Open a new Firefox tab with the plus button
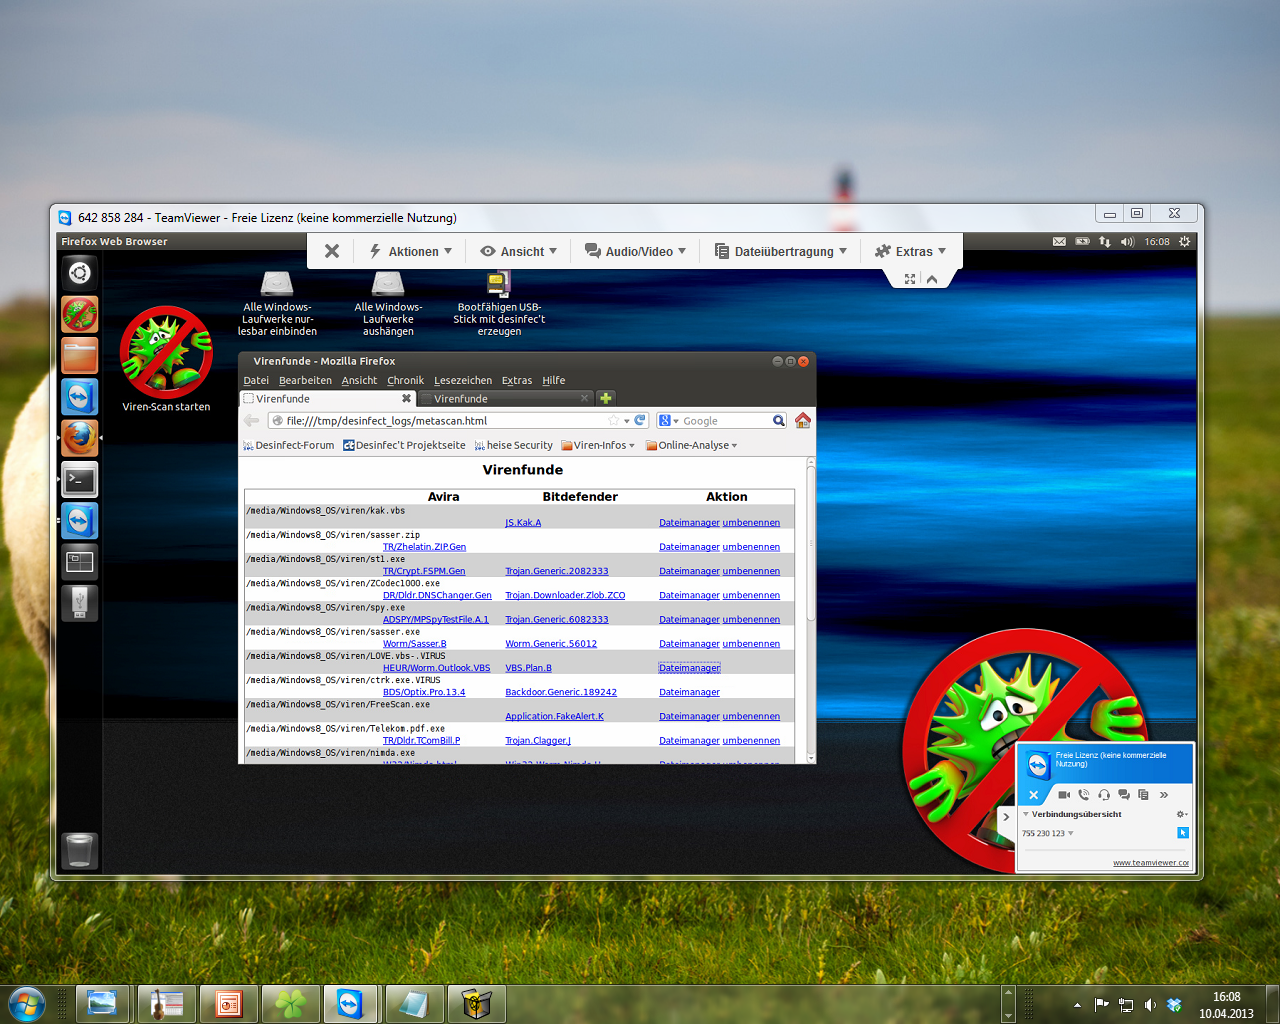This screenshot has height=1024, width=1280. tap(606, 398)
